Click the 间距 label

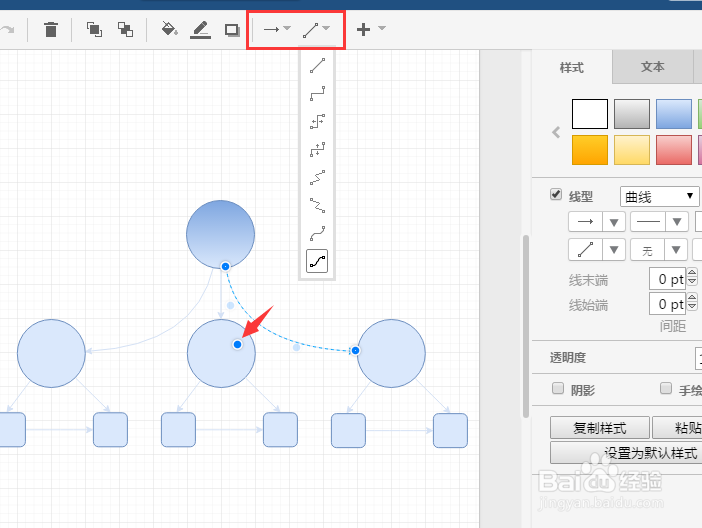click(x=672, y=326)
